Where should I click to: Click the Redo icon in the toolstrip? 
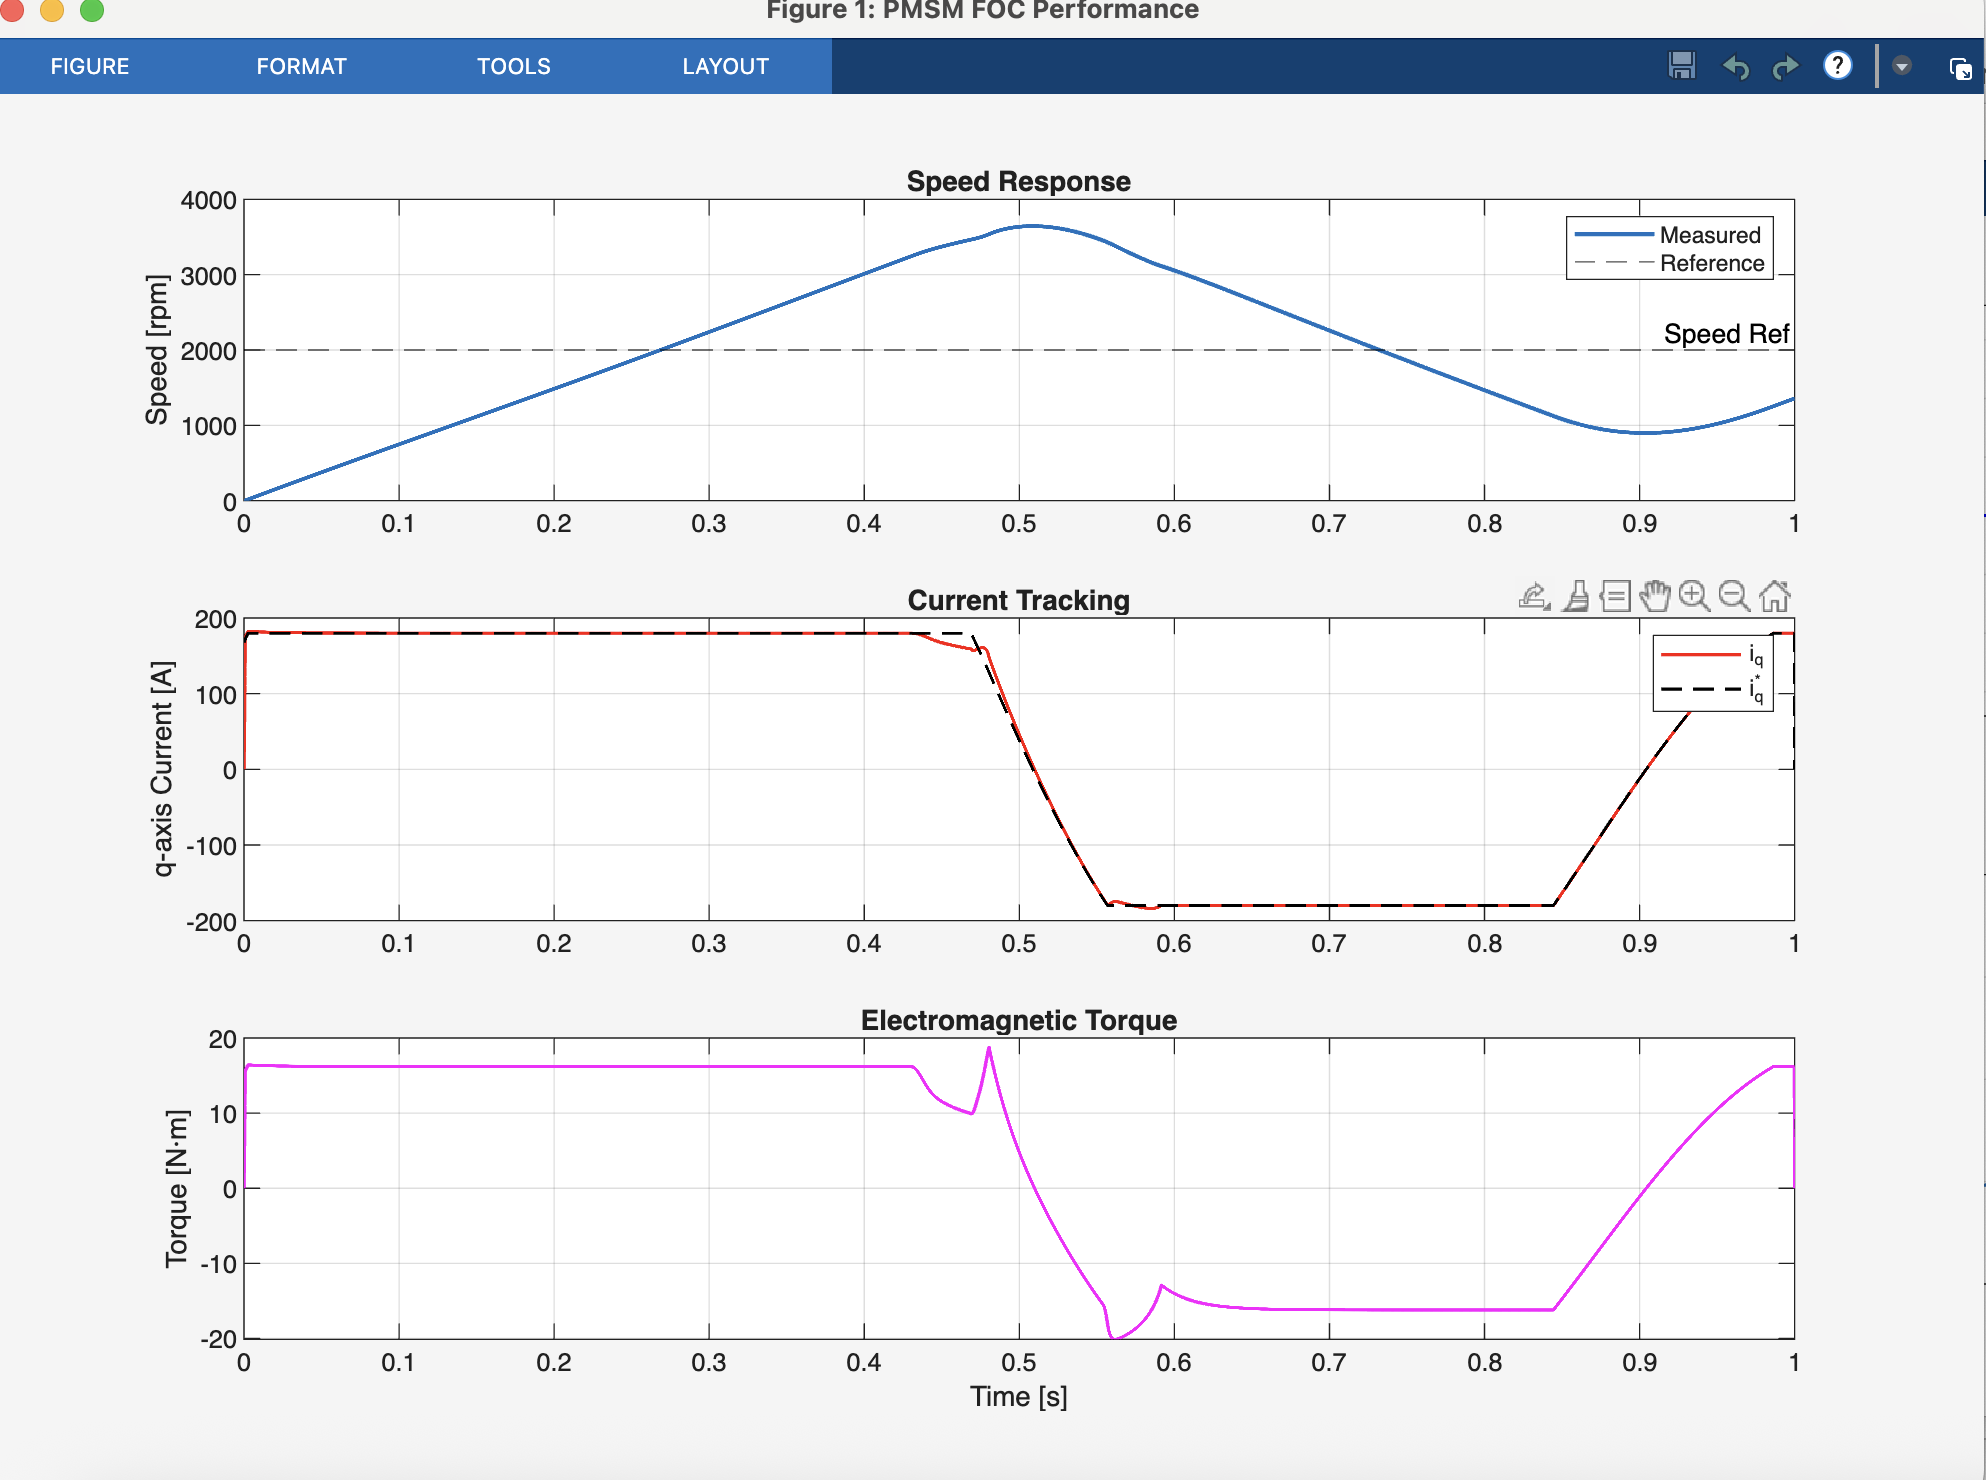(1786, 65)
